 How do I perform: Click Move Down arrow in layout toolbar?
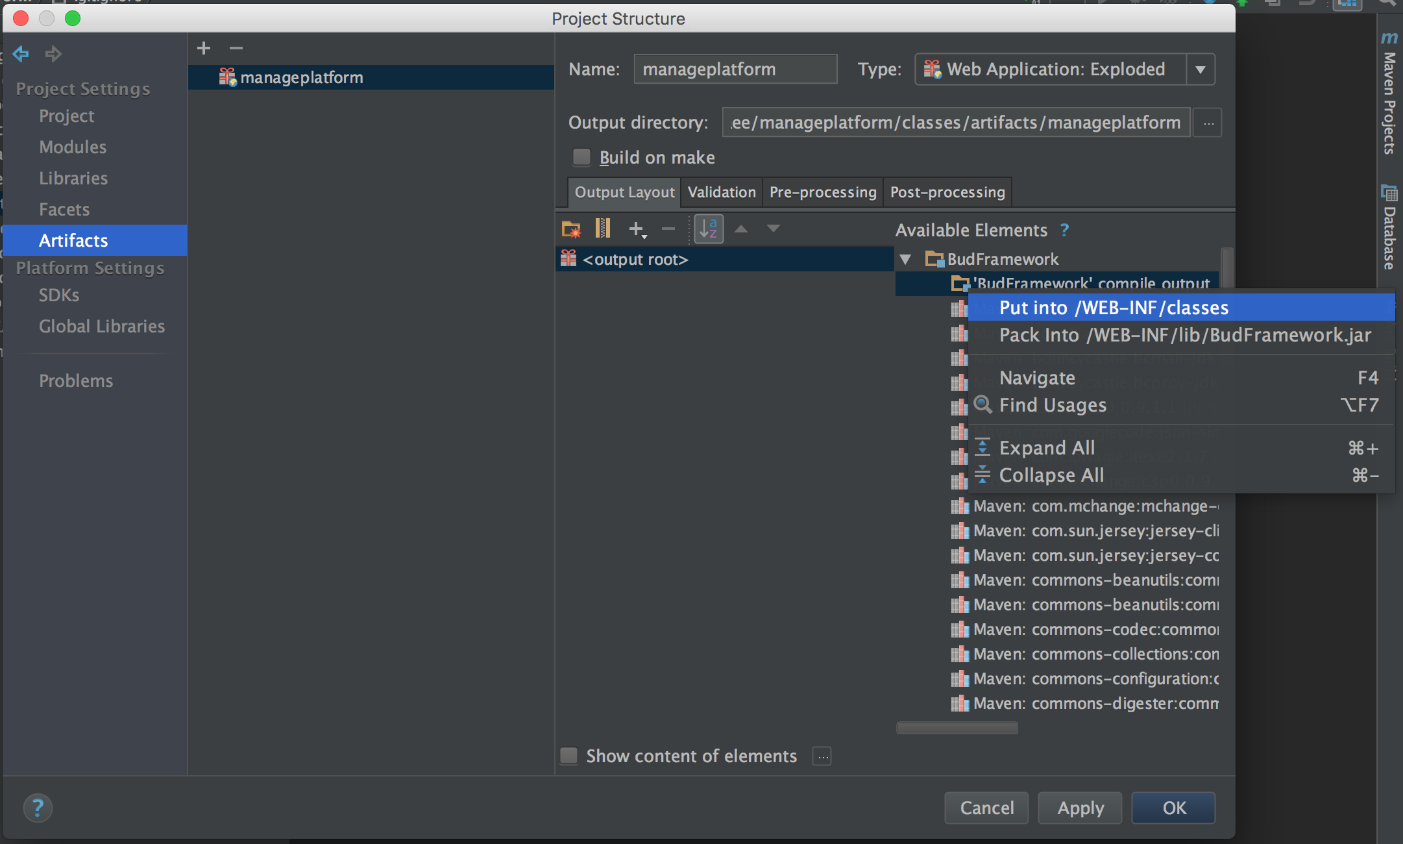click(x=773, y=229)
